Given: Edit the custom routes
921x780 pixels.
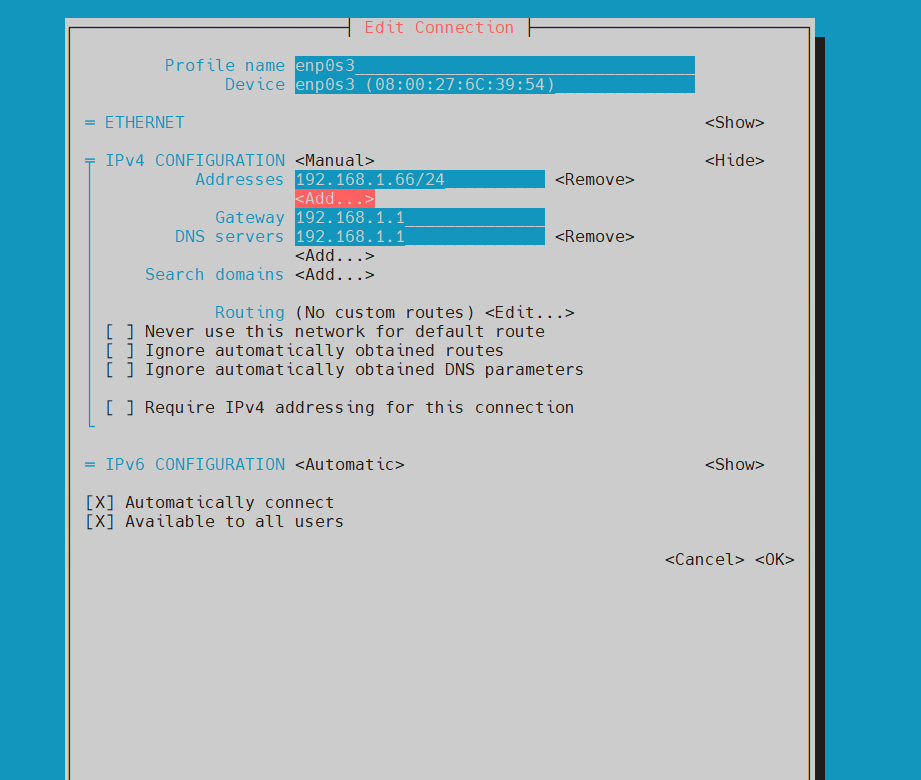Looking at the screenshot, I should (x=529, y=313).
